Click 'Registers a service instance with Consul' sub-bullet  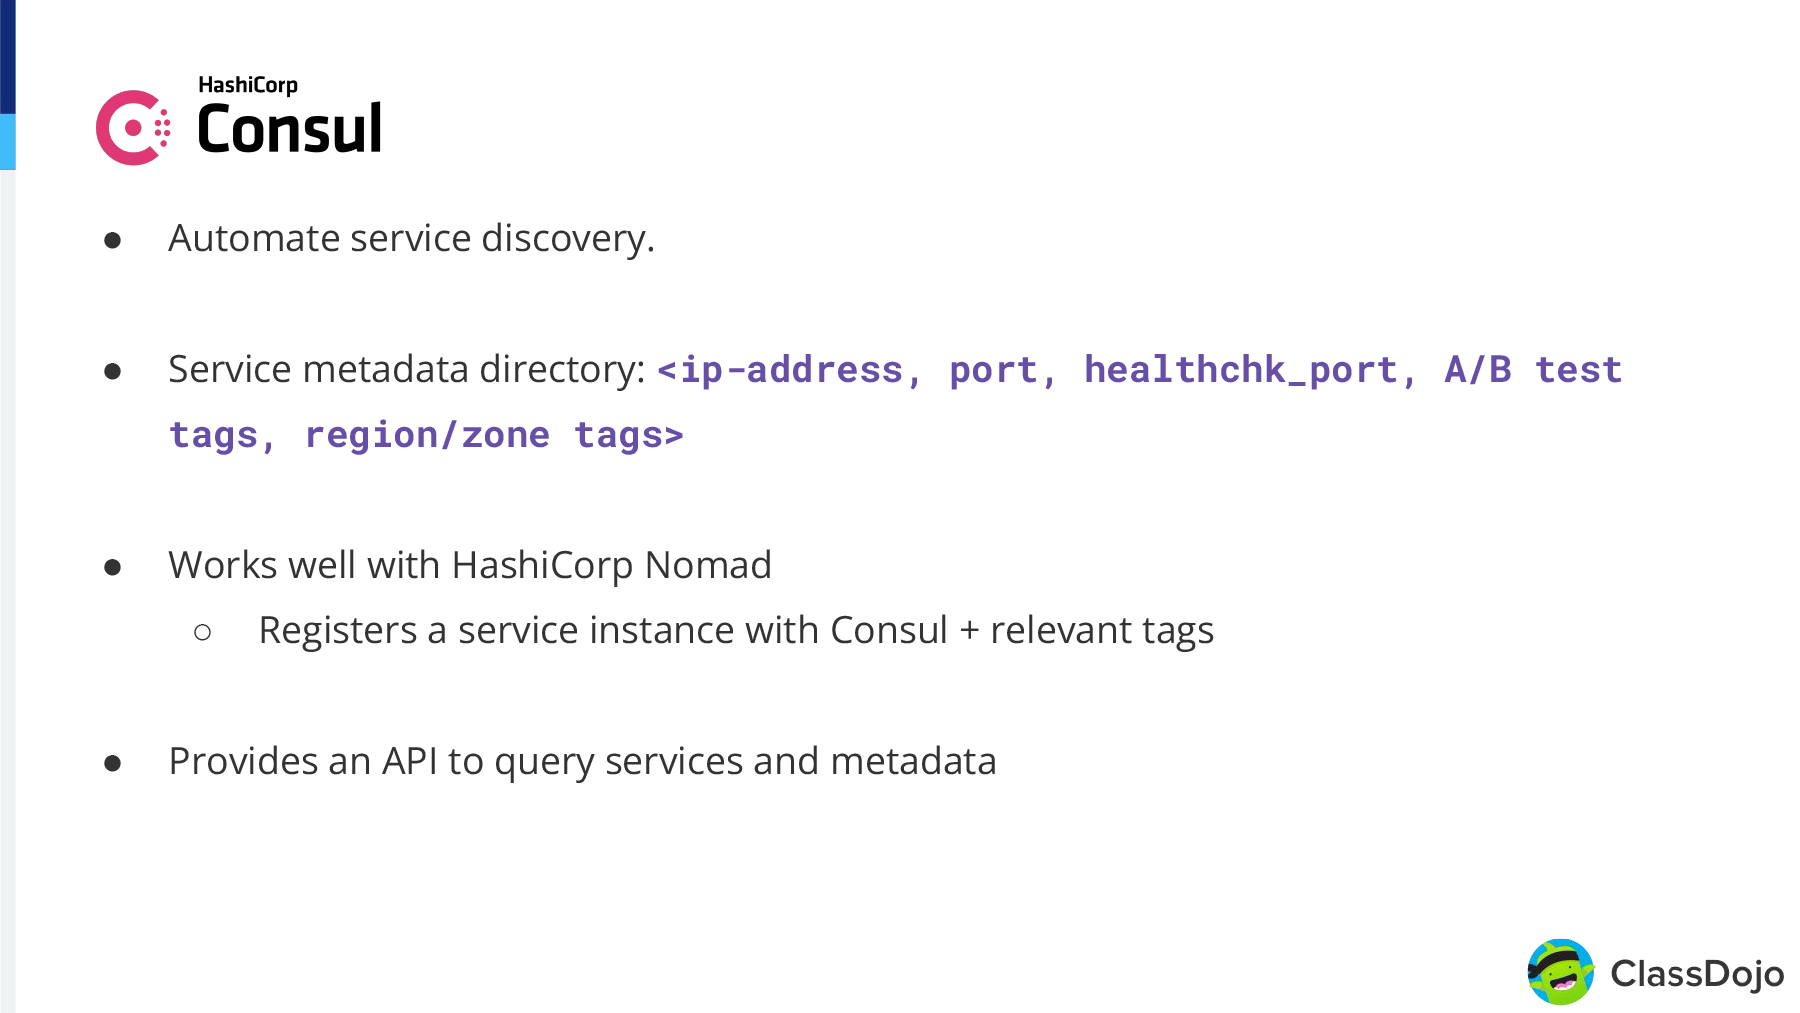(x=603, y=631)
